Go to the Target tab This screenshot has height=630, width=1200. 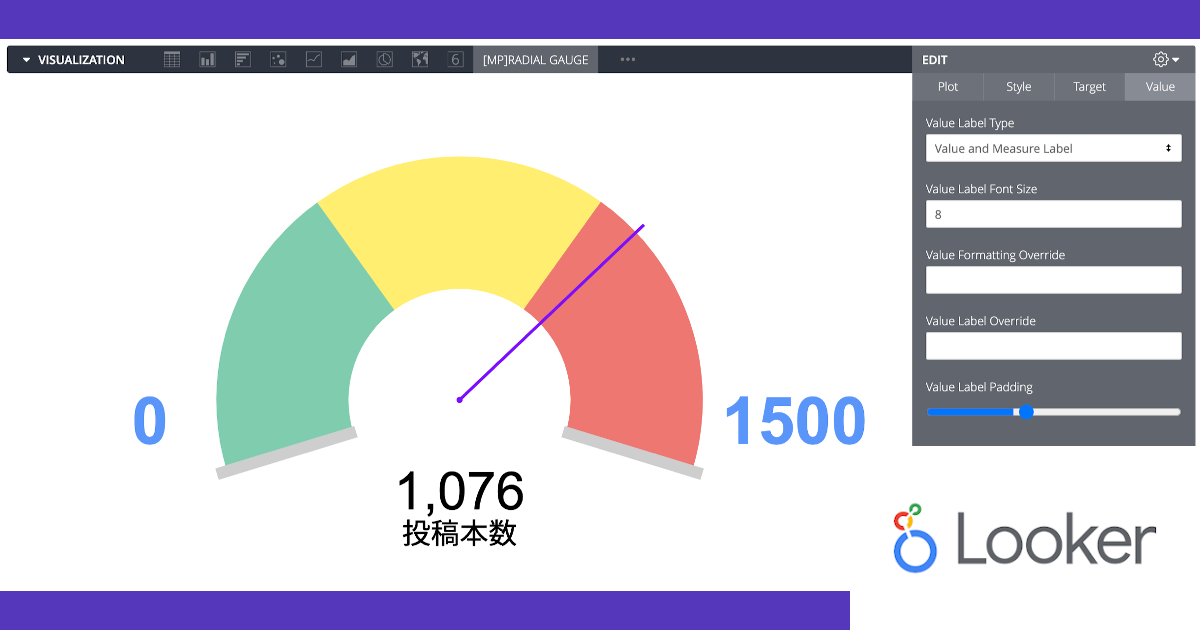[1089, 87]
